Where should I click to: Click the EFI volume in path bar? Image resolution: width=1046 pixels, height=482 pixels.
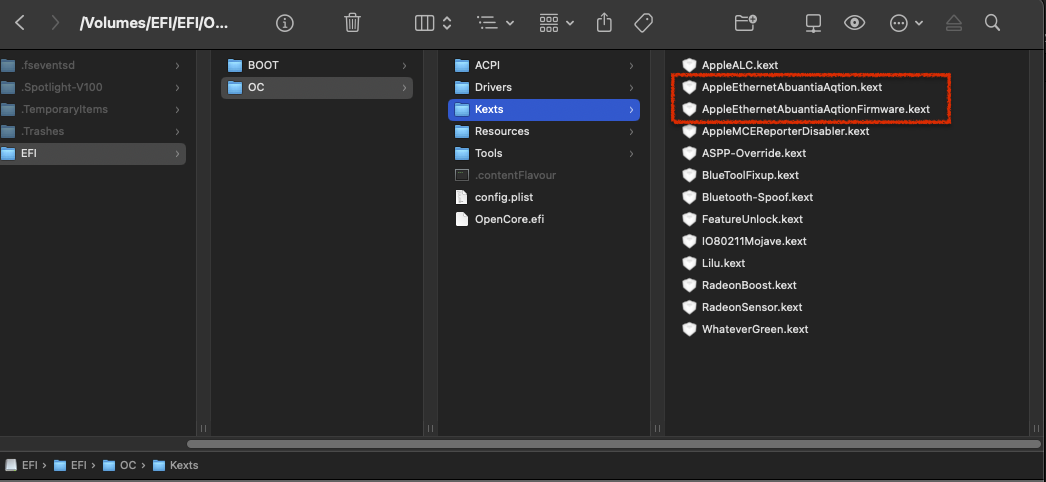pyautogui.click(x=22, y=465)
